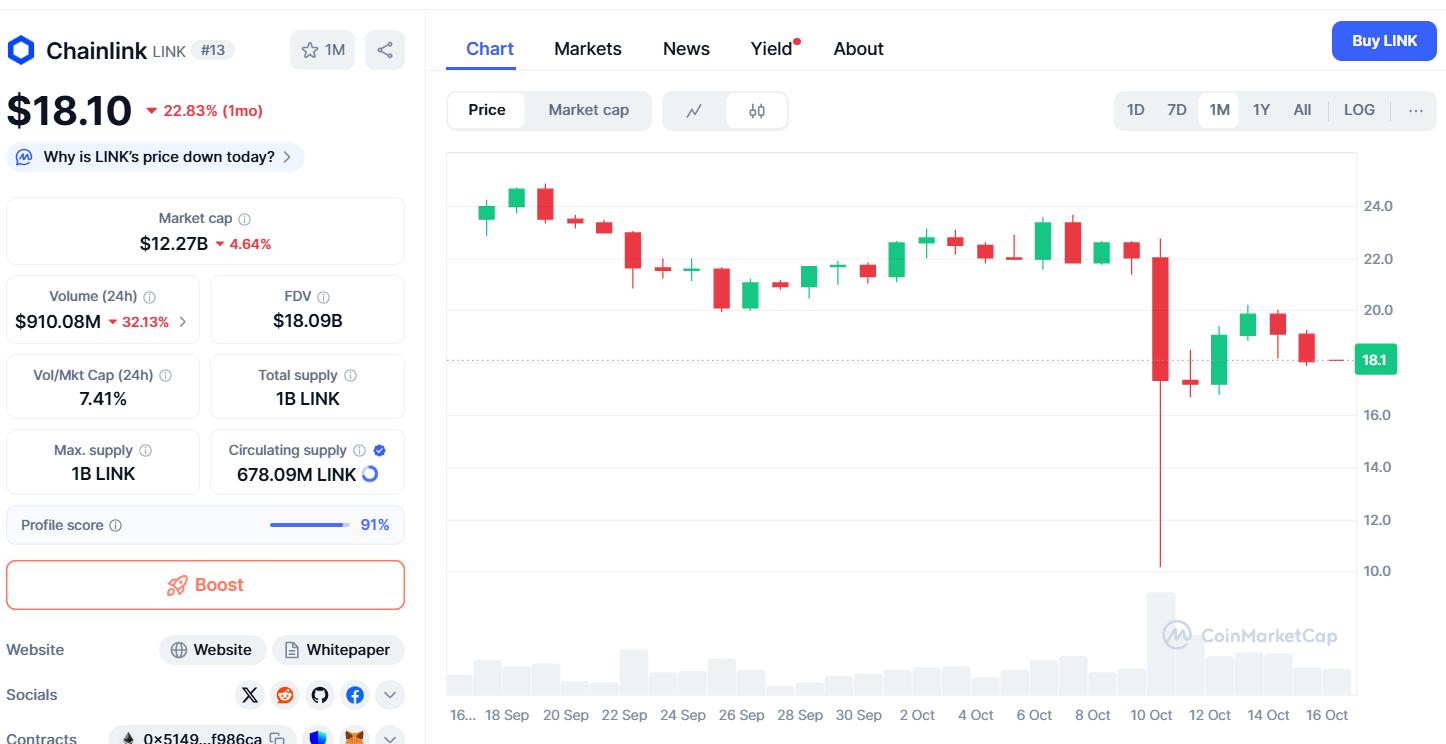Click the Profile score progress bar
The image size is (1446, 744).
coord(309,525)
